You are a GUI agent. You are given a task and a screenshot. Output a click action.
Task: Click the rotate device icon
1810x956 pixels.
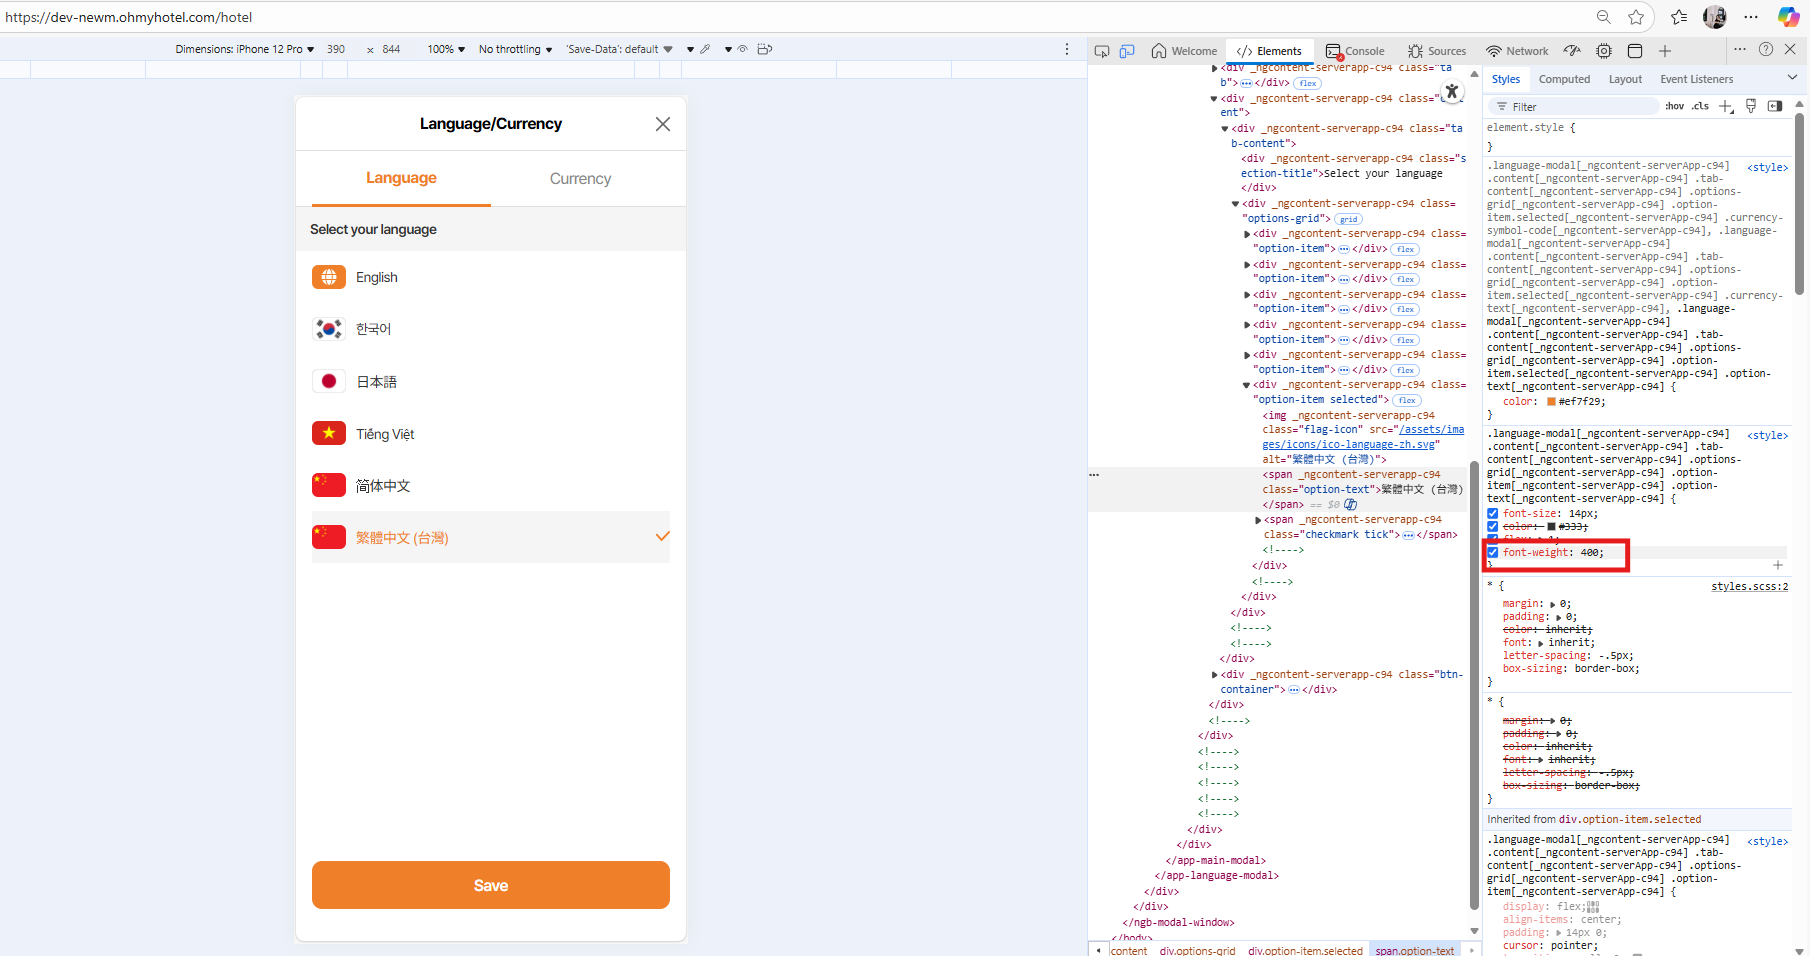click(765, 49)
